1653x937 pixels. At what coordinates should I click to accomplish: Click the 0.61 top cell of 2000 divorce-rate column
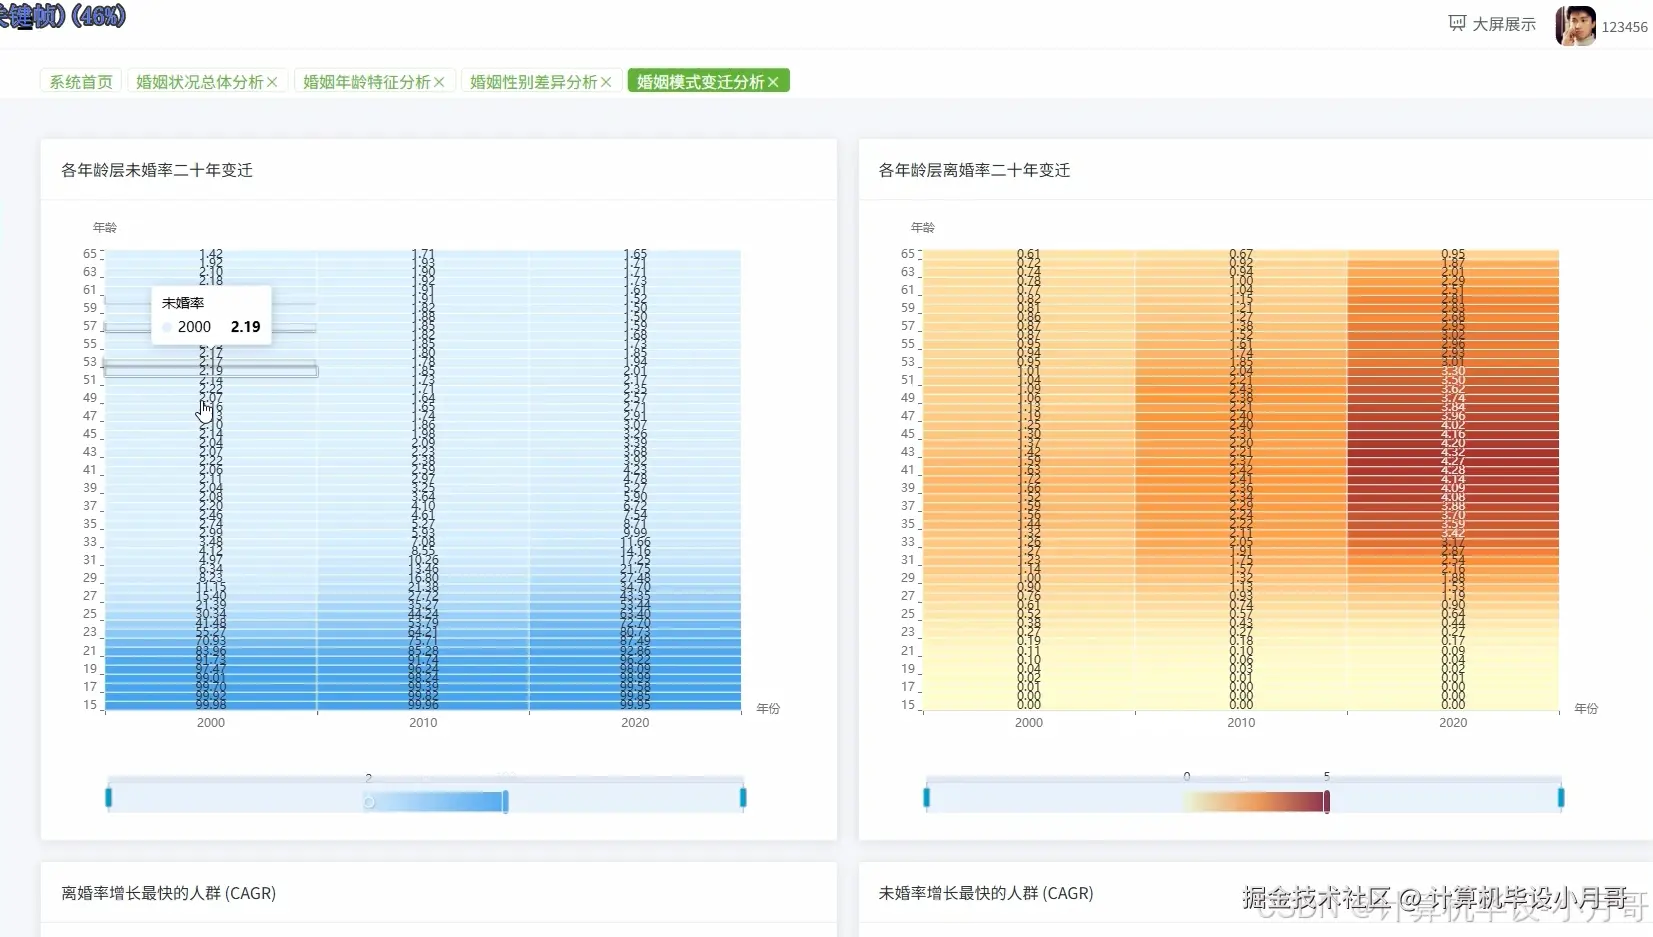point(1029,254)
